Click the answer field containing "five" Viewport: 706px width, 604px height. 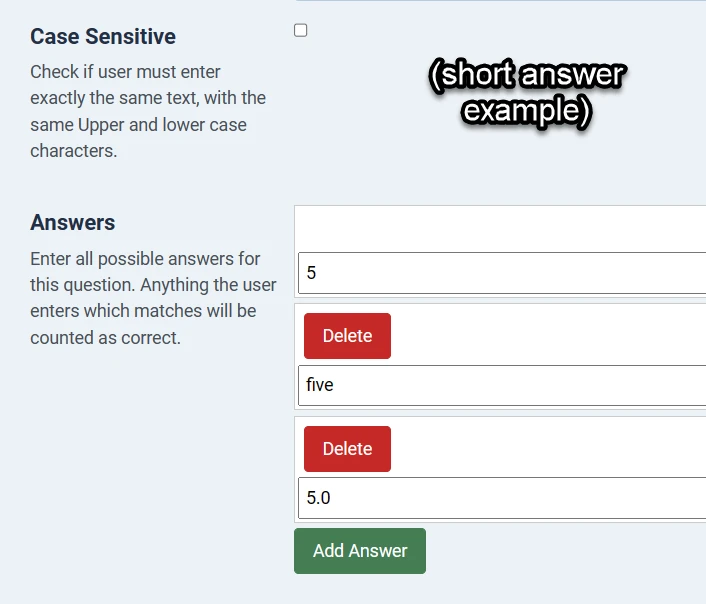click(502, 385)
